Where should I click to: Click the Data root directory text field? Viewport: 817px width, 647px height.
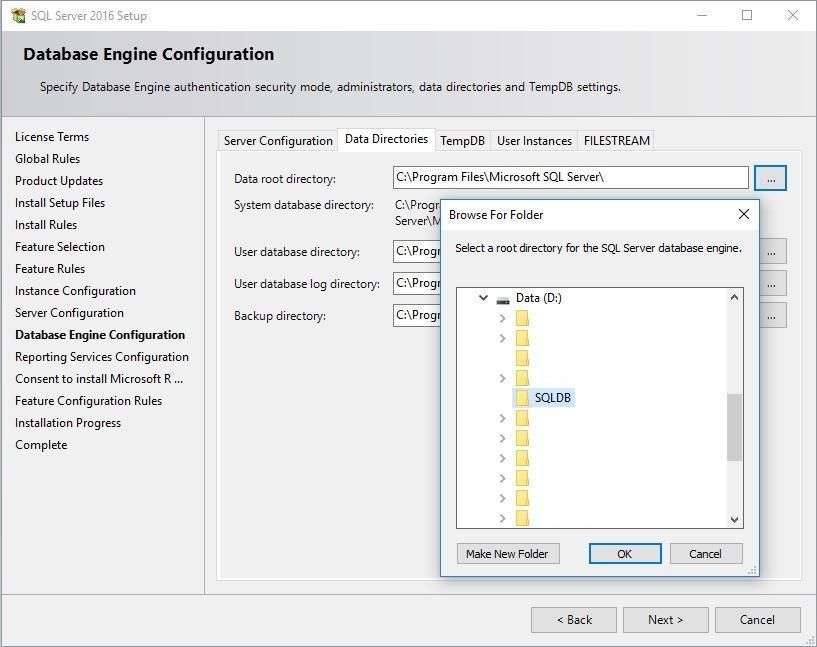[570, 178]
